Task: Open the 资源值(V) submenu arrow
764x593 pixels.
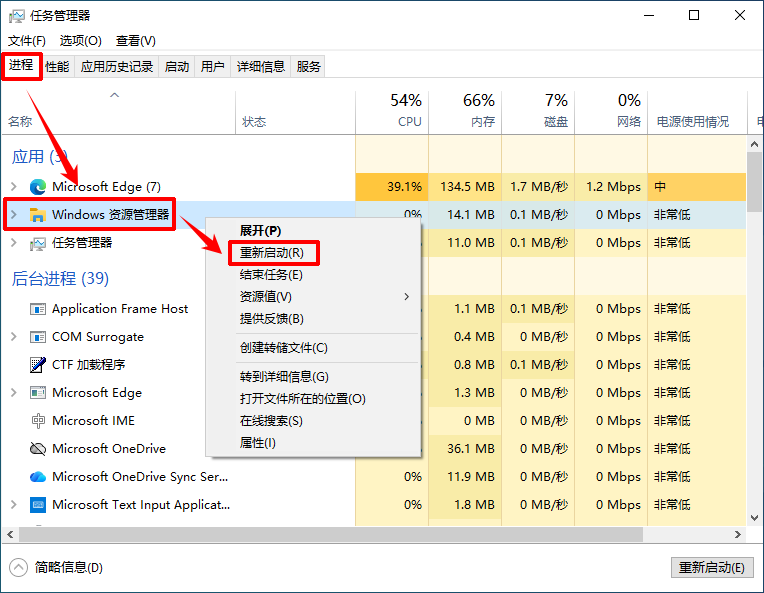Action: tap(406, 296)
